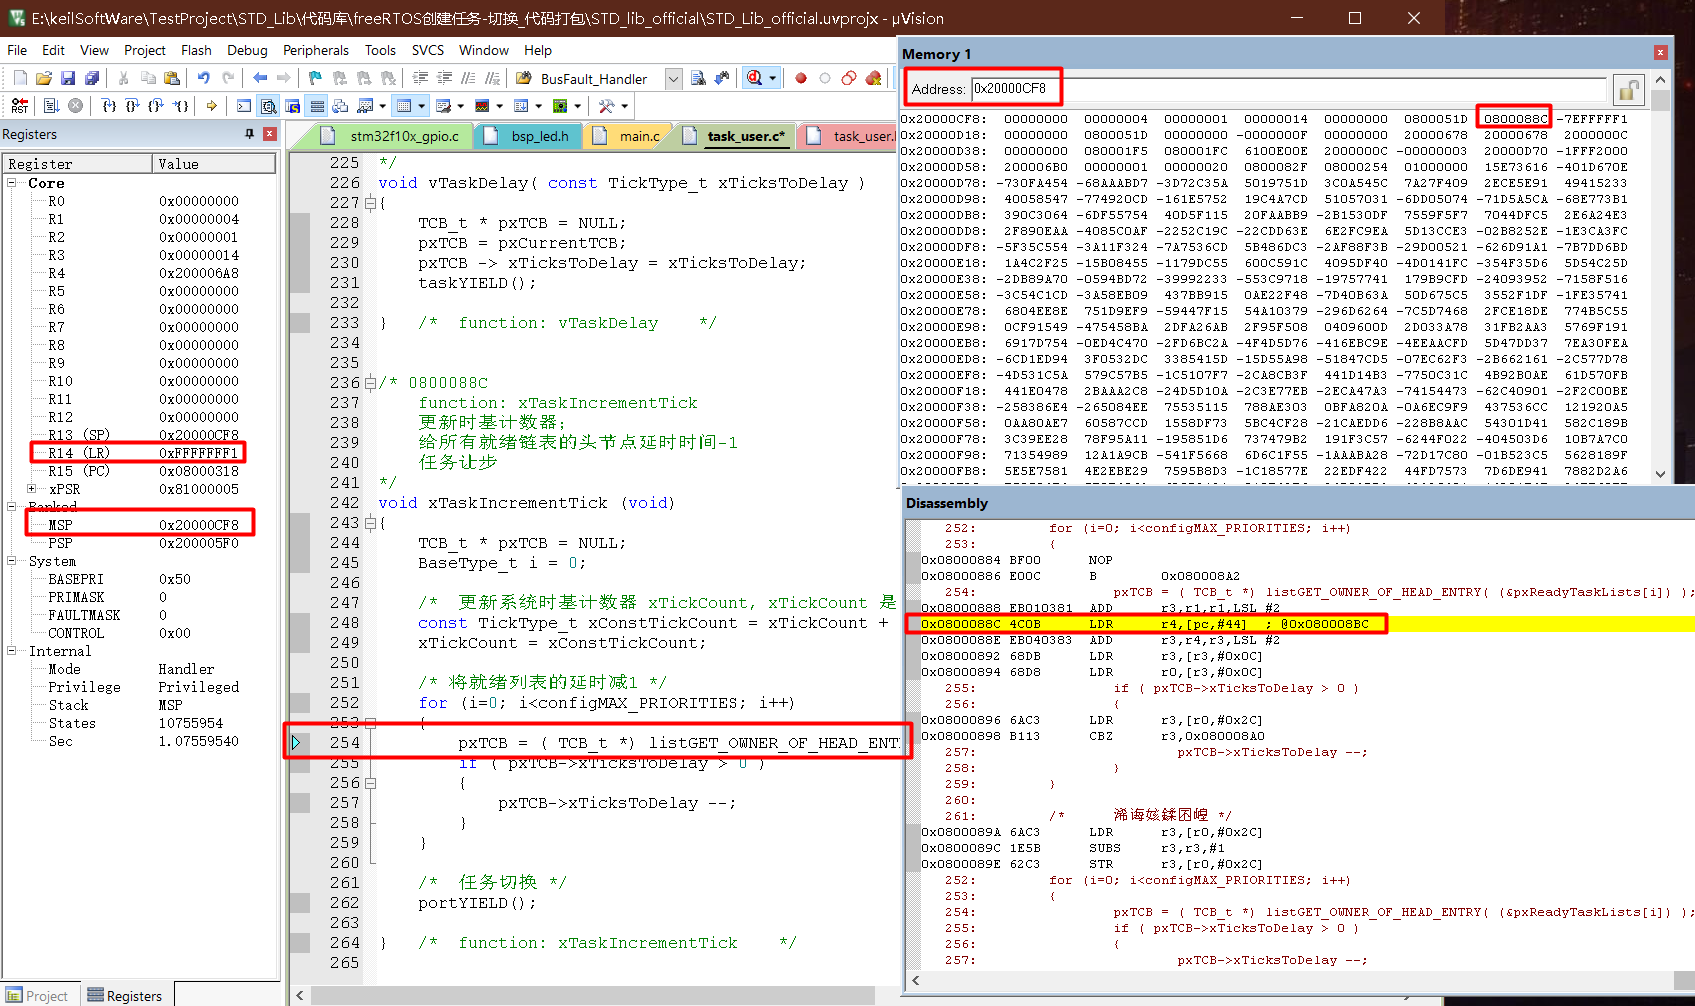
Task: Click the Insert/Remove Breakpoint red dot icon
Action: pyautogui.click(x=801, y=78)
